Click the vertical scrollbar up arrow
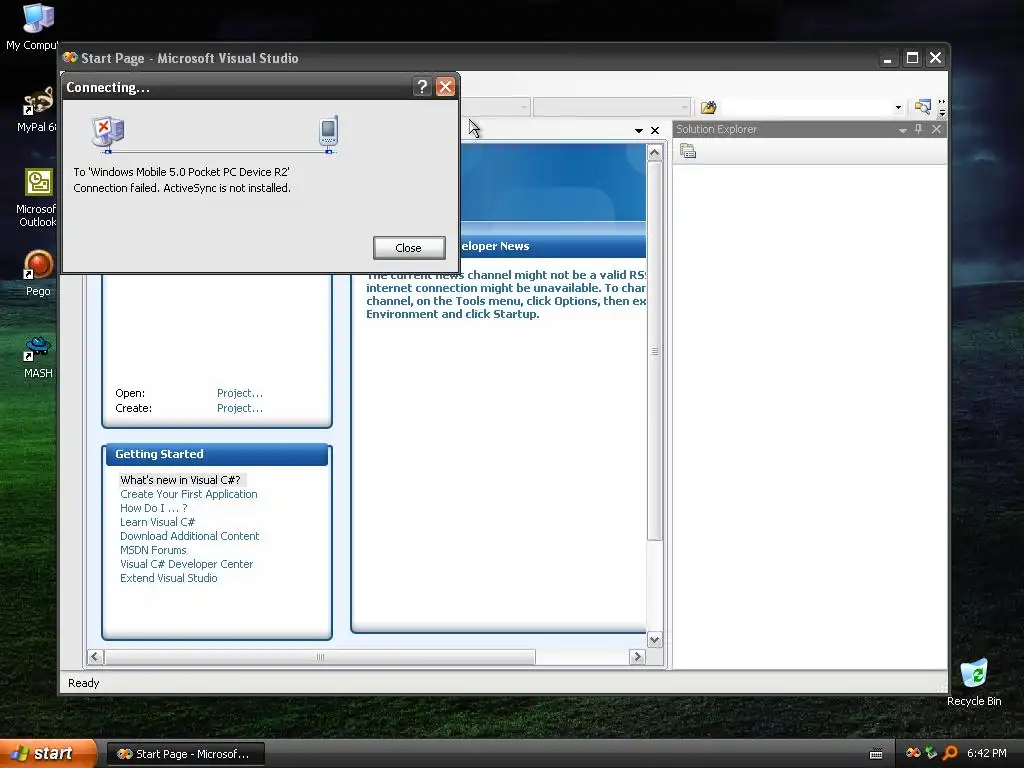 point(655,153)
